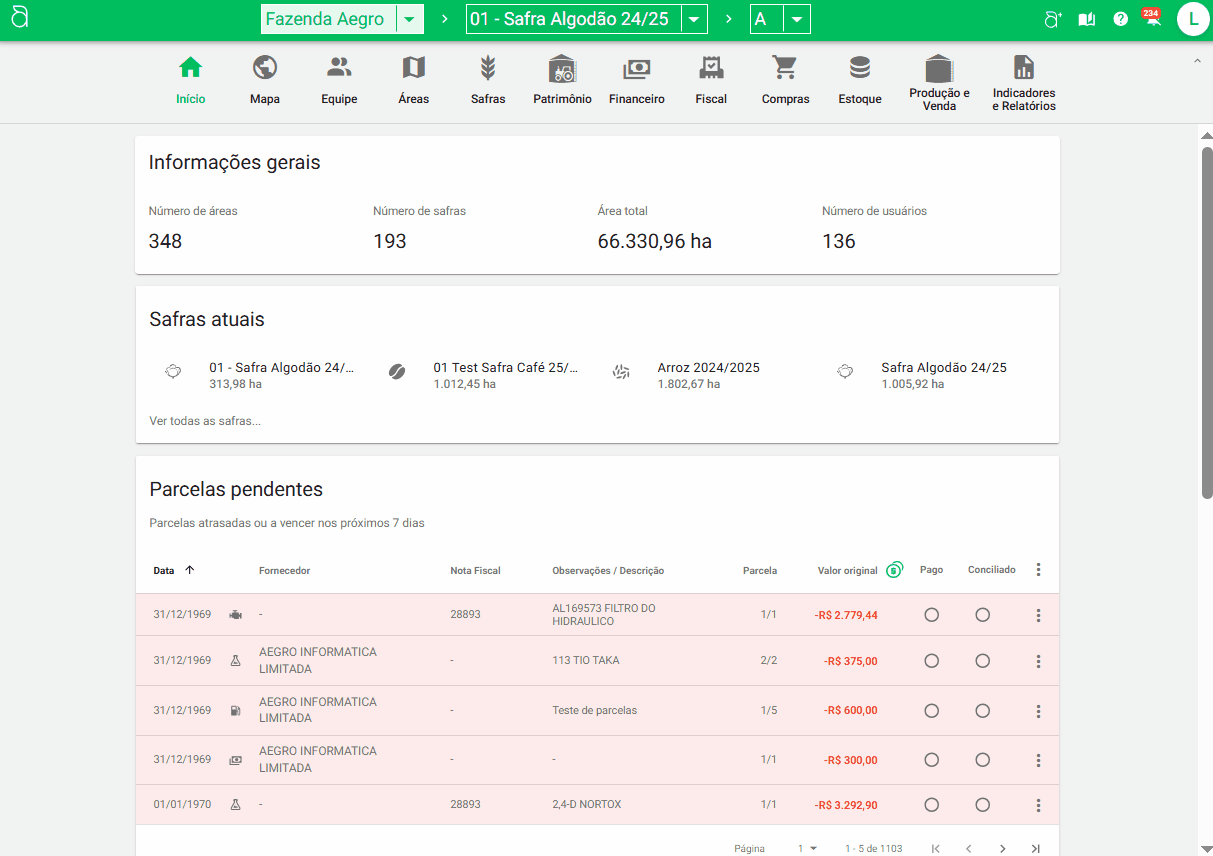Open Indicadores e Relatórios icon
The image size is (1213, 856).
click(1023, 68)
